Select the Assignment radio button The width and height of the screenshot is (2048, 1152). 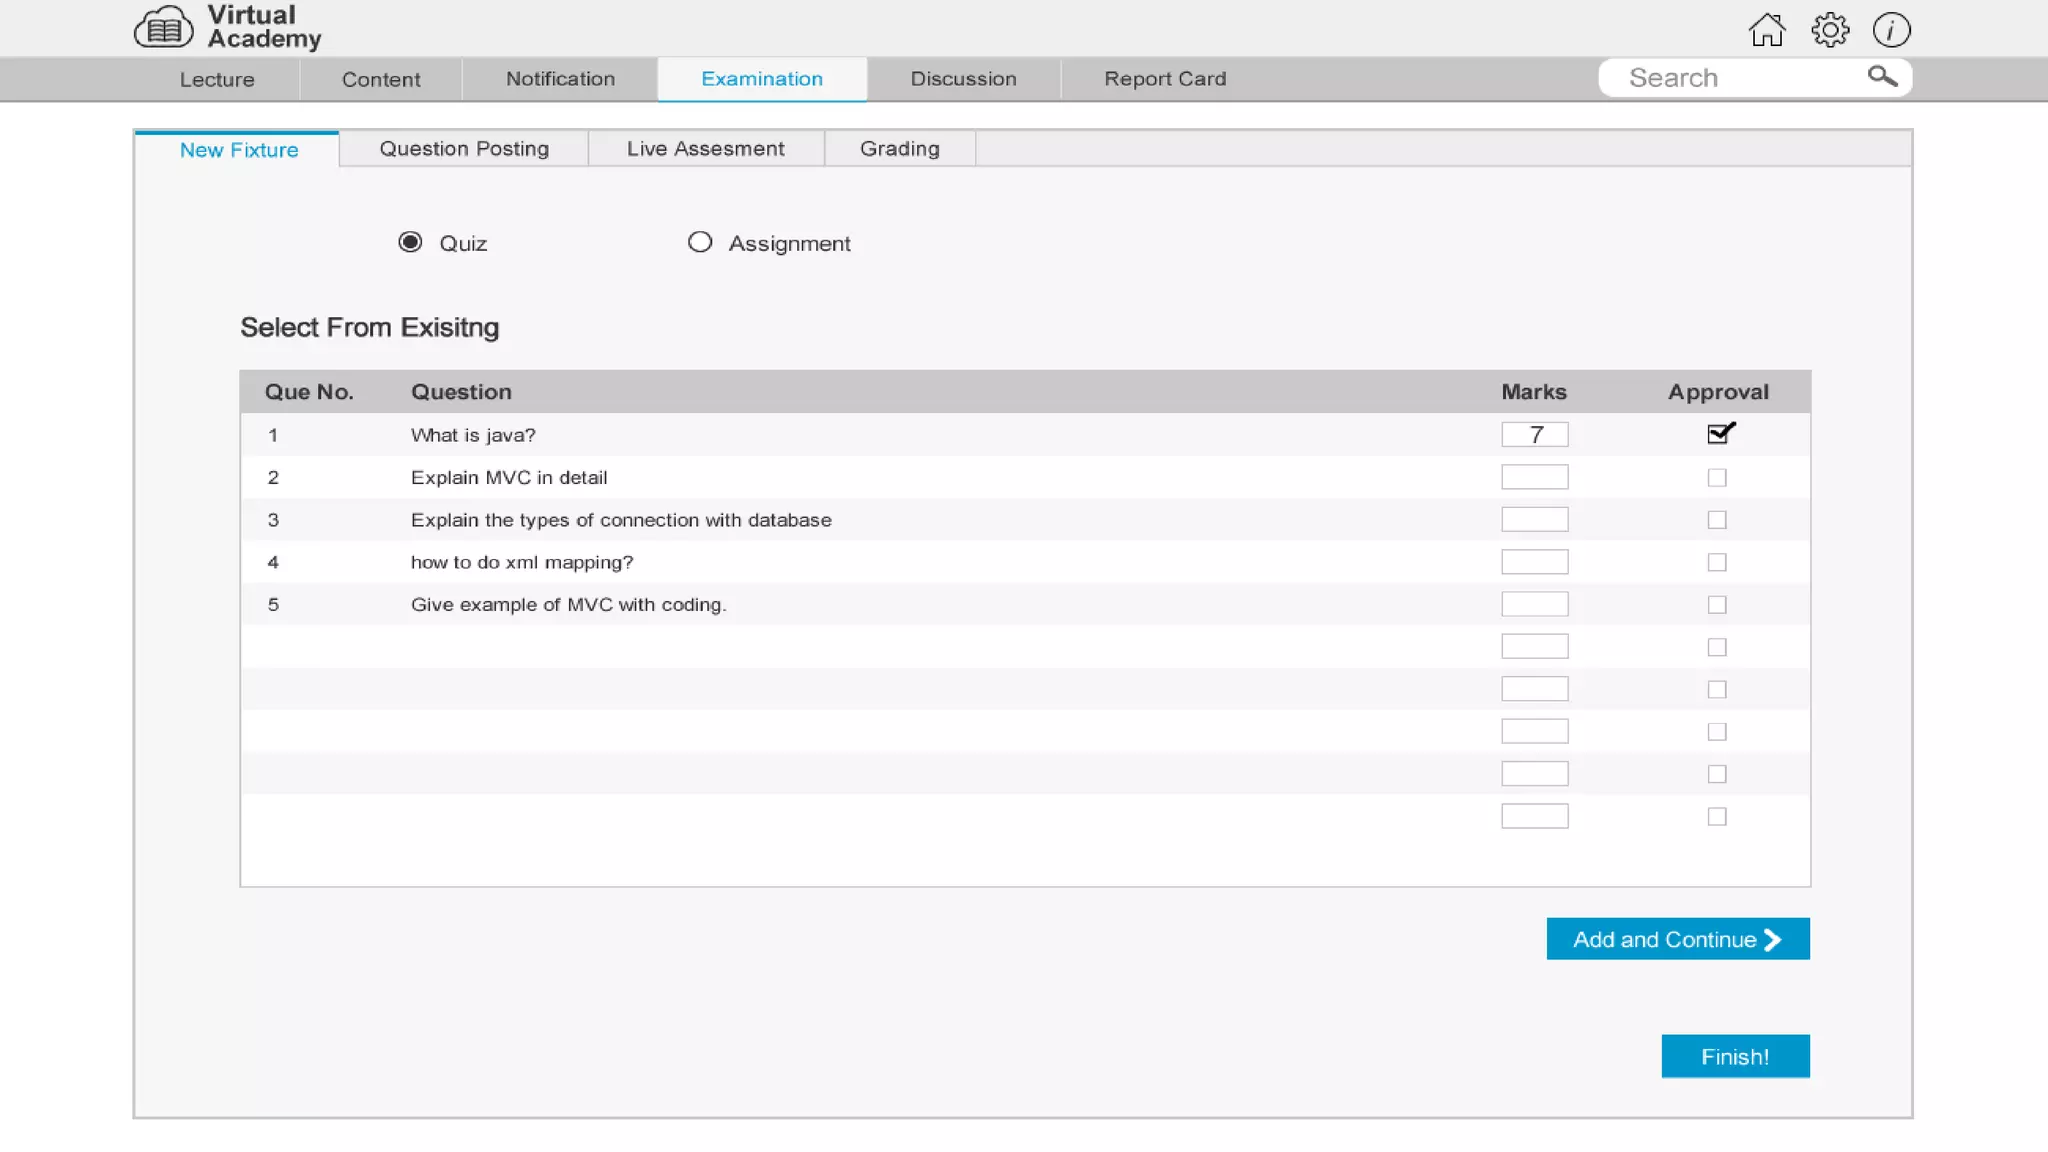(700, 243)
